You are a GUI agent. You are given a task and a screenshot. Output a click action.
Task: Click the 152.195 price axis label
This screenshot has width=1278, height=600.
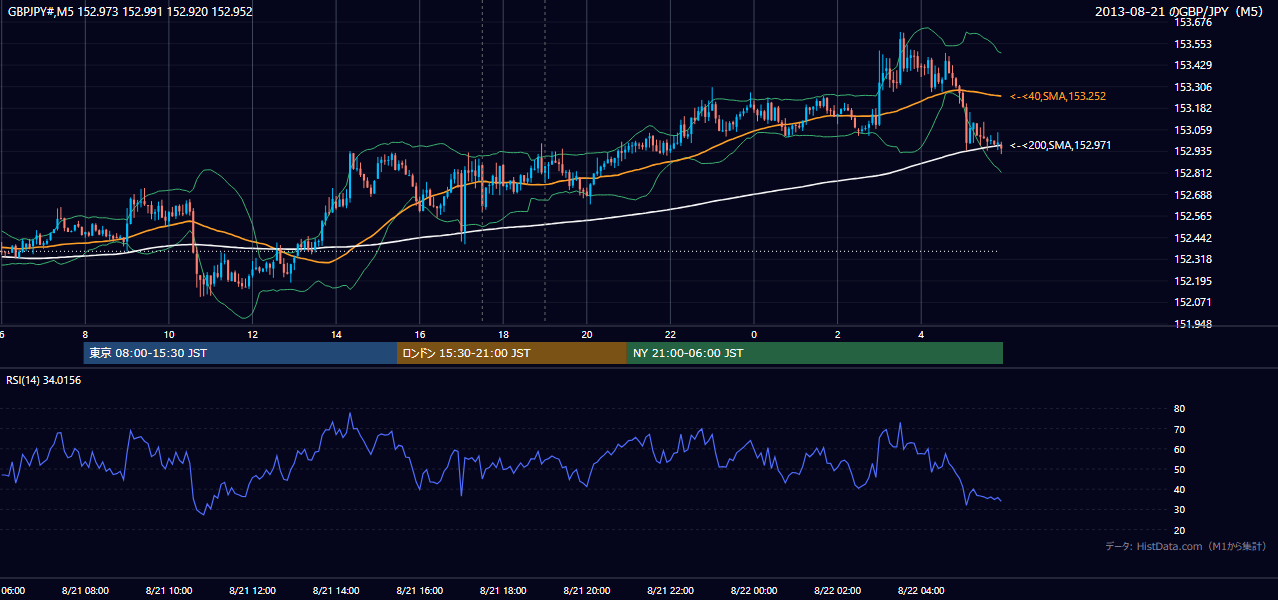(1192, 281)
